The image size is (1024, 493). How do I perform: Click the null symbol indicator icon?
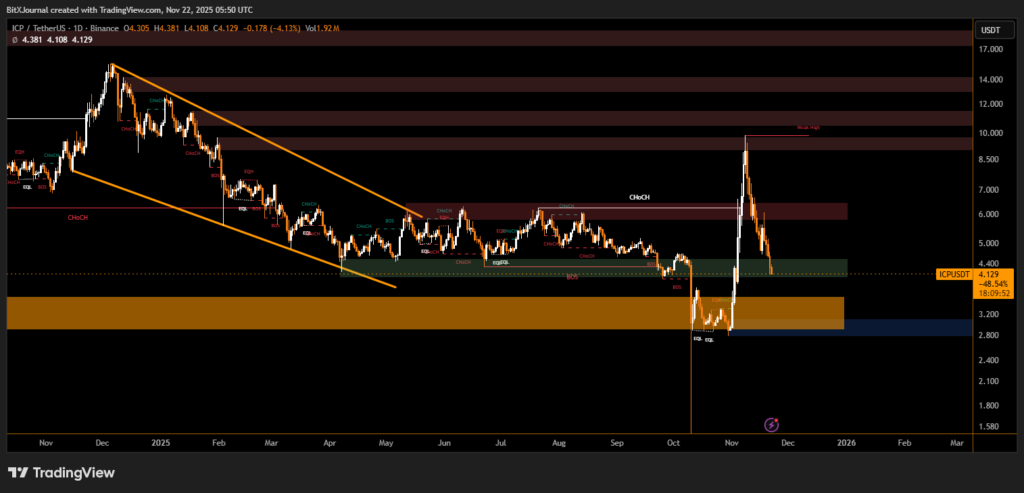click(11, 40)
